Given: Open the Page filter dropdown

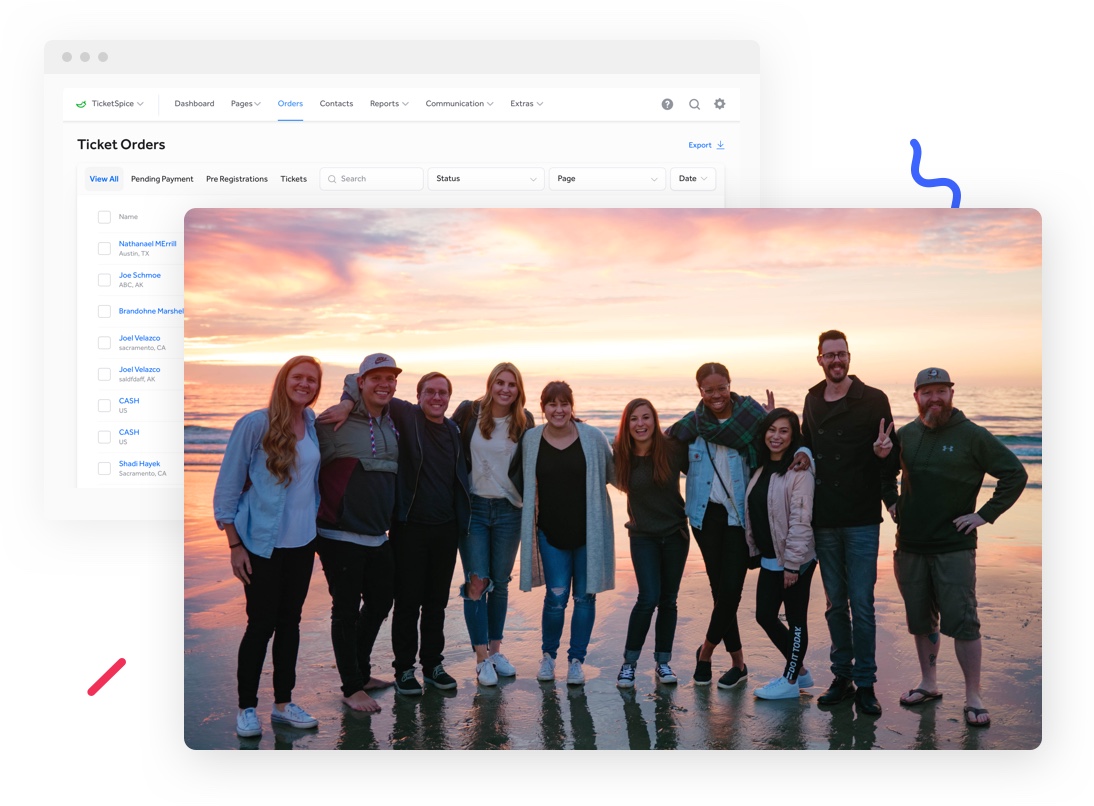Looking at the screenshot, I should pos(607,178).
